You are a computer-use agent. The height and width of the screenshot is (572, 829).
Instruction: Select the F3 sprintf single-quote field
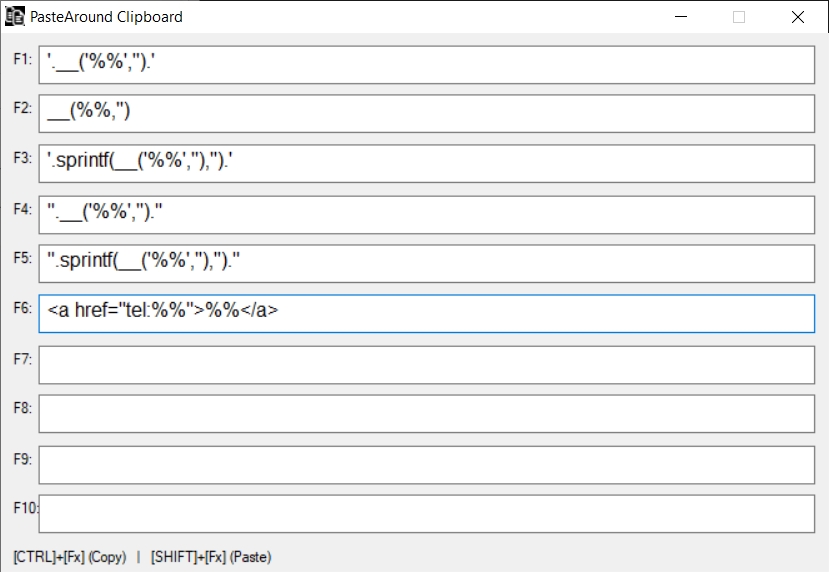pos(427,164)
